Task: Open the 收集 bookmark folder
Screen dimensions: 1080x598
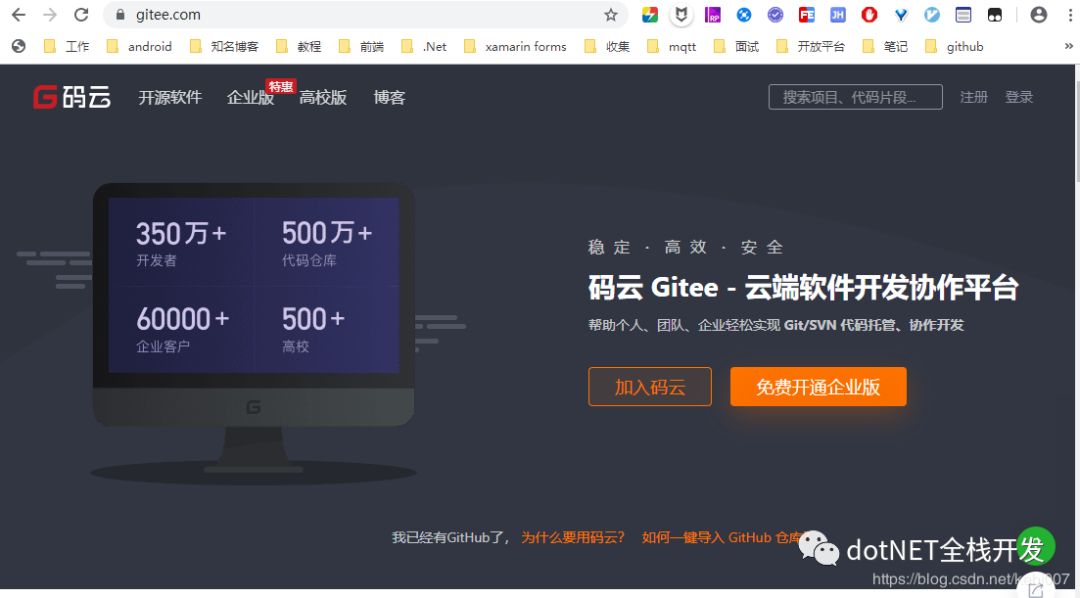Action: 607,46
